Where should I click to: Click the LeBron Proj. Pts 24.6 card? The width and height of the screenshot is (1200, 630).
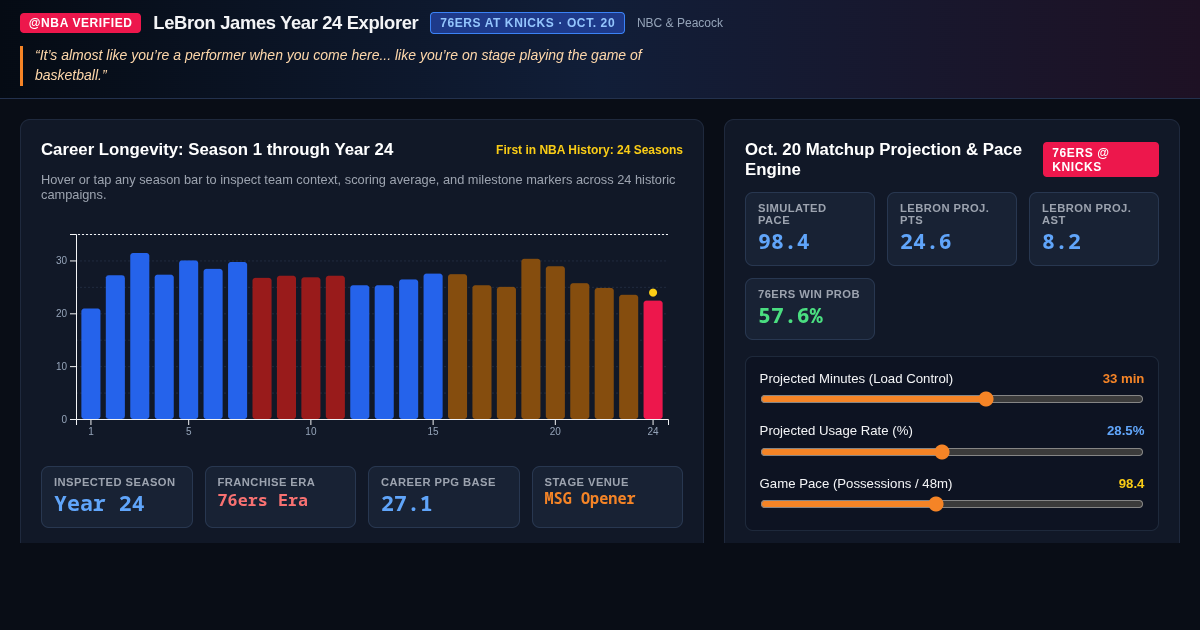952,229
